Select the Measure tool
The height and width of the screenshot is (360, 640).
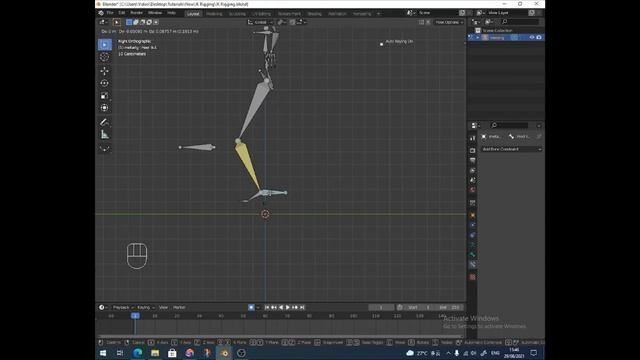(104, 134)
